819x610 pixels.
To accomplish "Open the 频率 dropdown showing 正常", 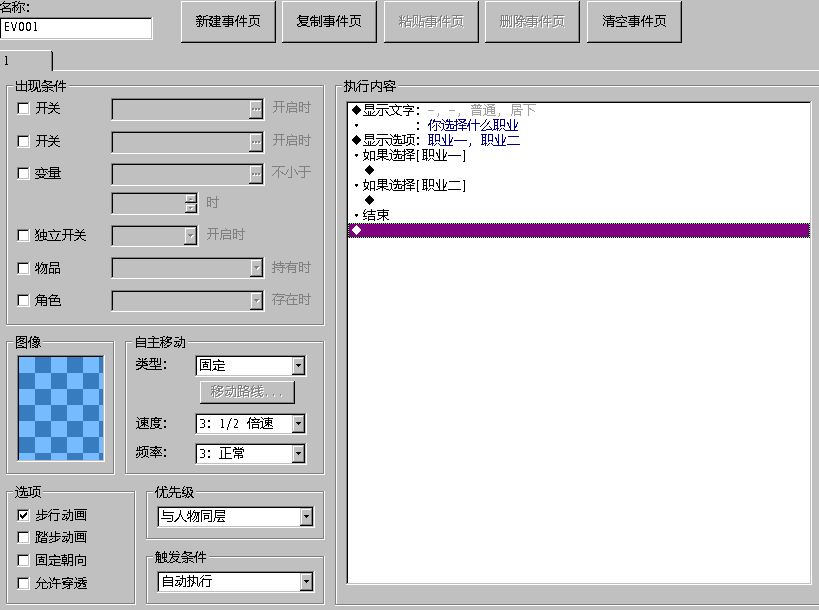I will click(298, 454).
